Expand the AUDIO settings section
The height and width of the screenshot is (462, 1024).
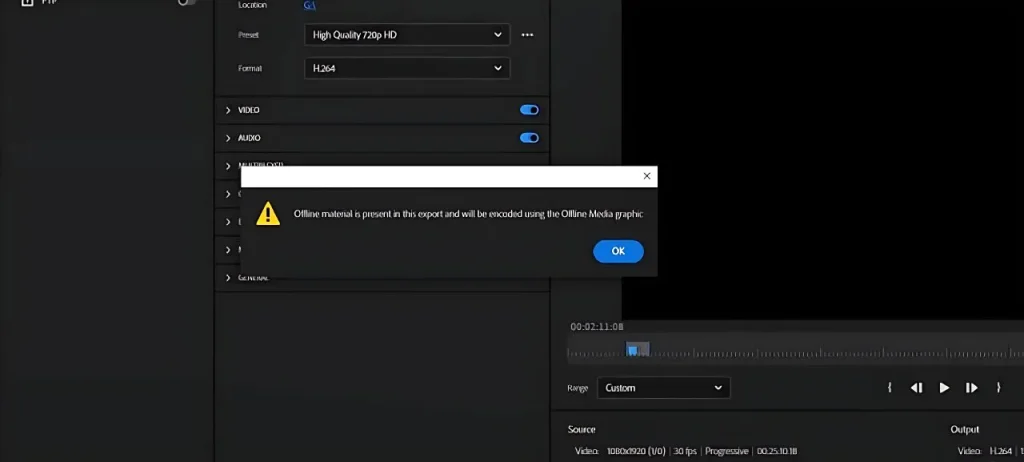pyautogui.click(x=228, y=139)
